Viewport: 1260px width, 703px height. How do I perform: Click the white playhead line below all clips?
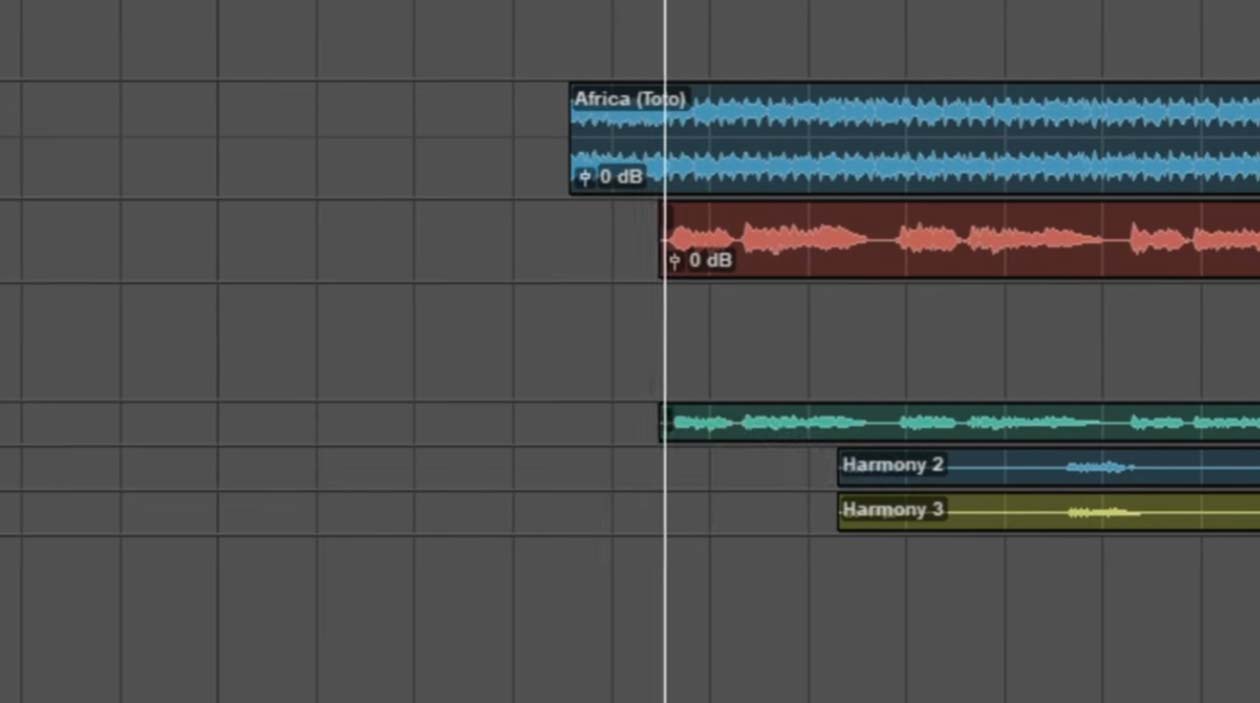[665, 620]
